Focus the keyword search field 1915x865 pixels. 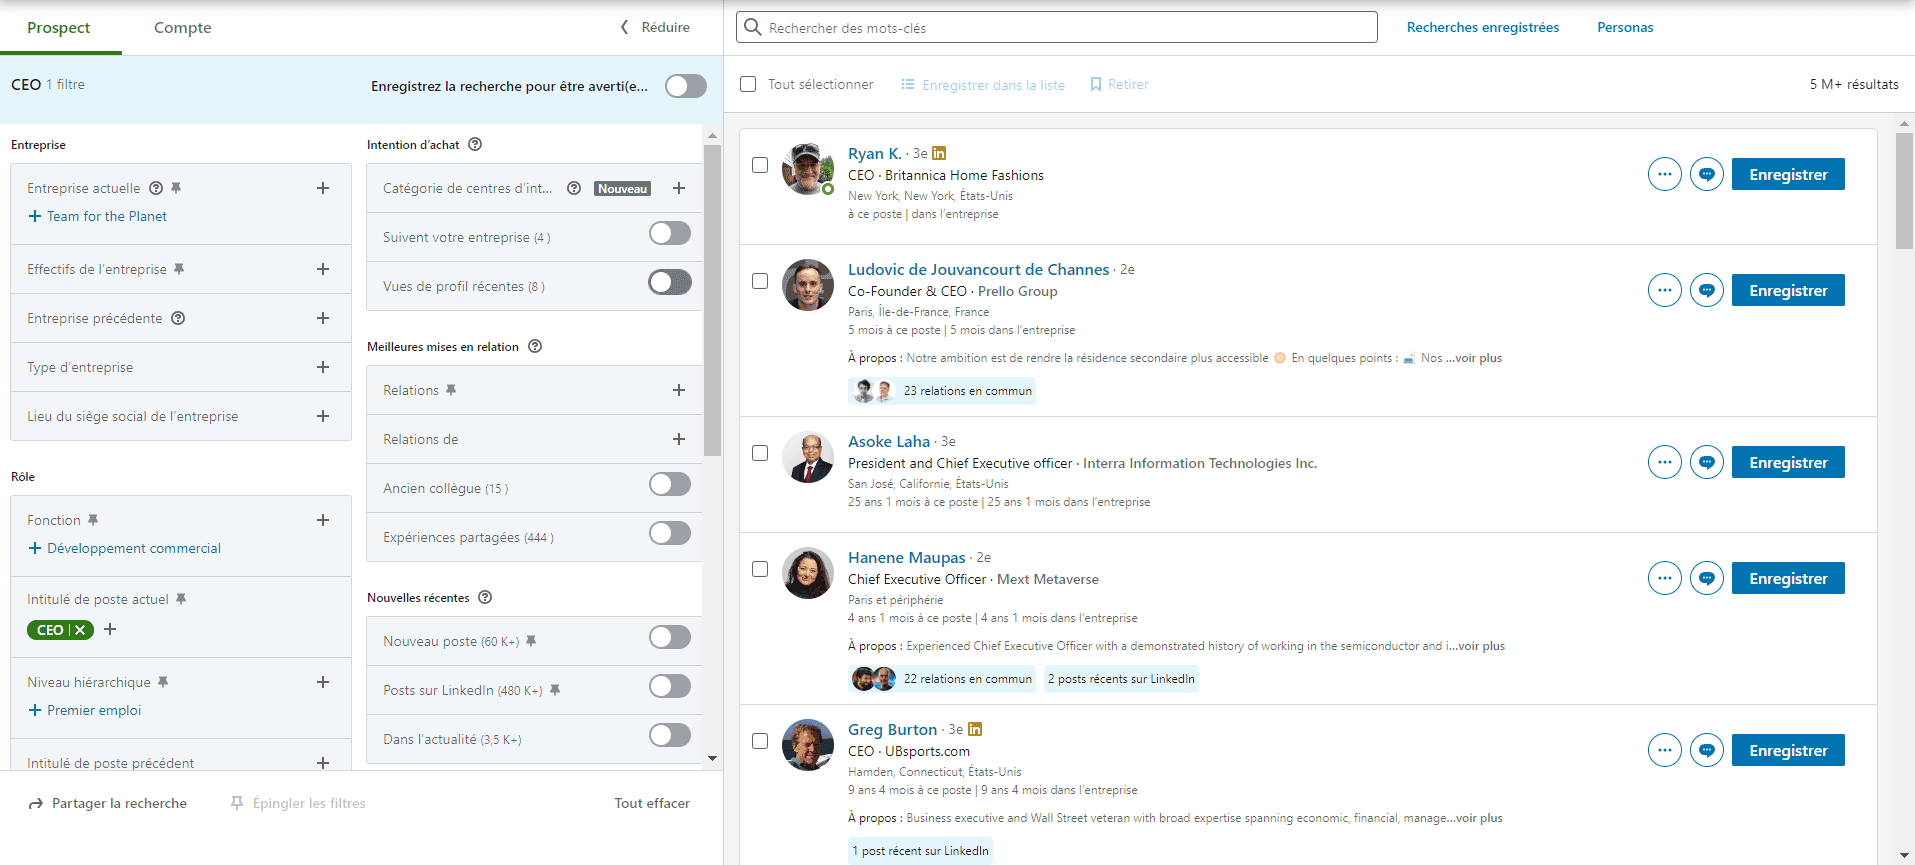click(x=1057, y=27)
